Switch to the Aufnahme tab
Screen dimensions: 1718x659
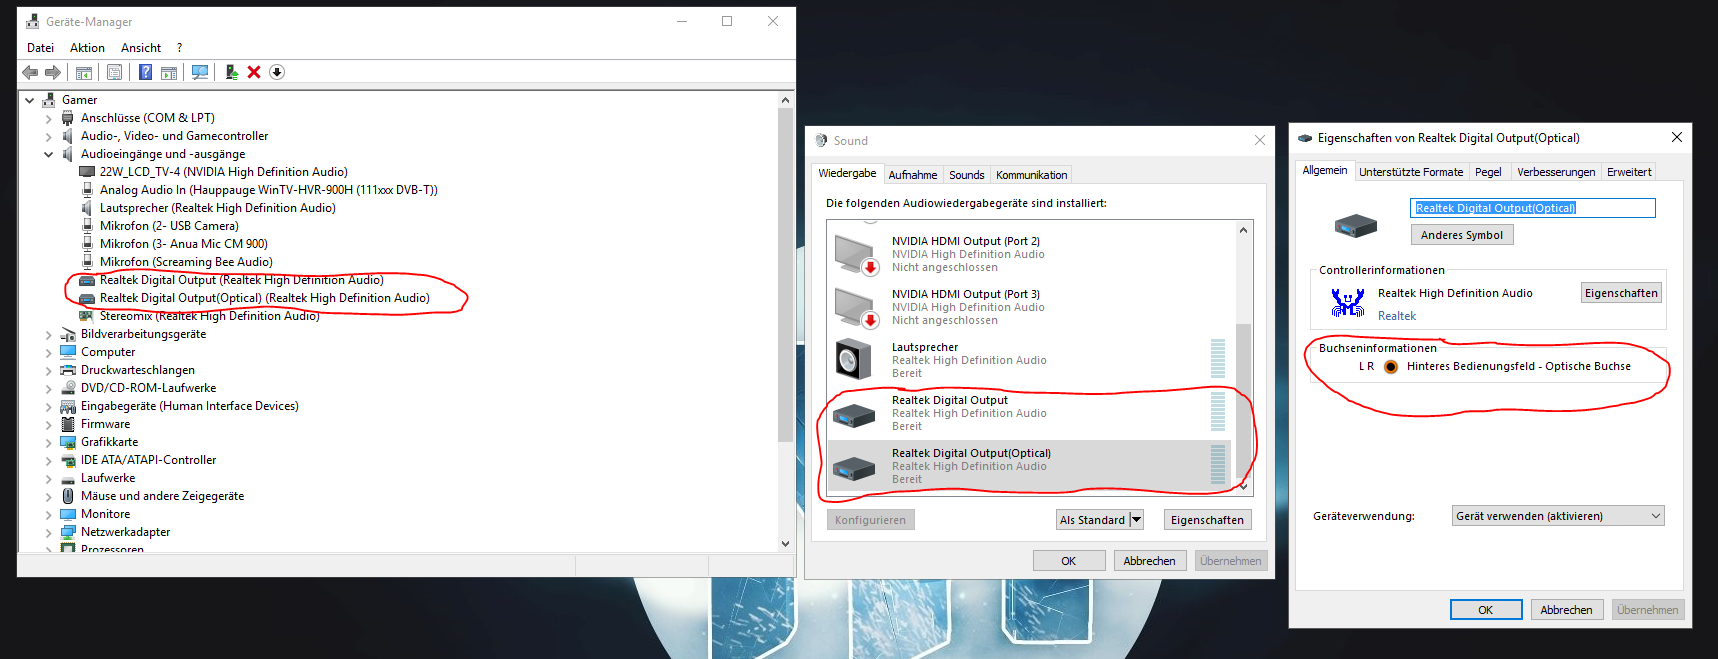point(912,175)
